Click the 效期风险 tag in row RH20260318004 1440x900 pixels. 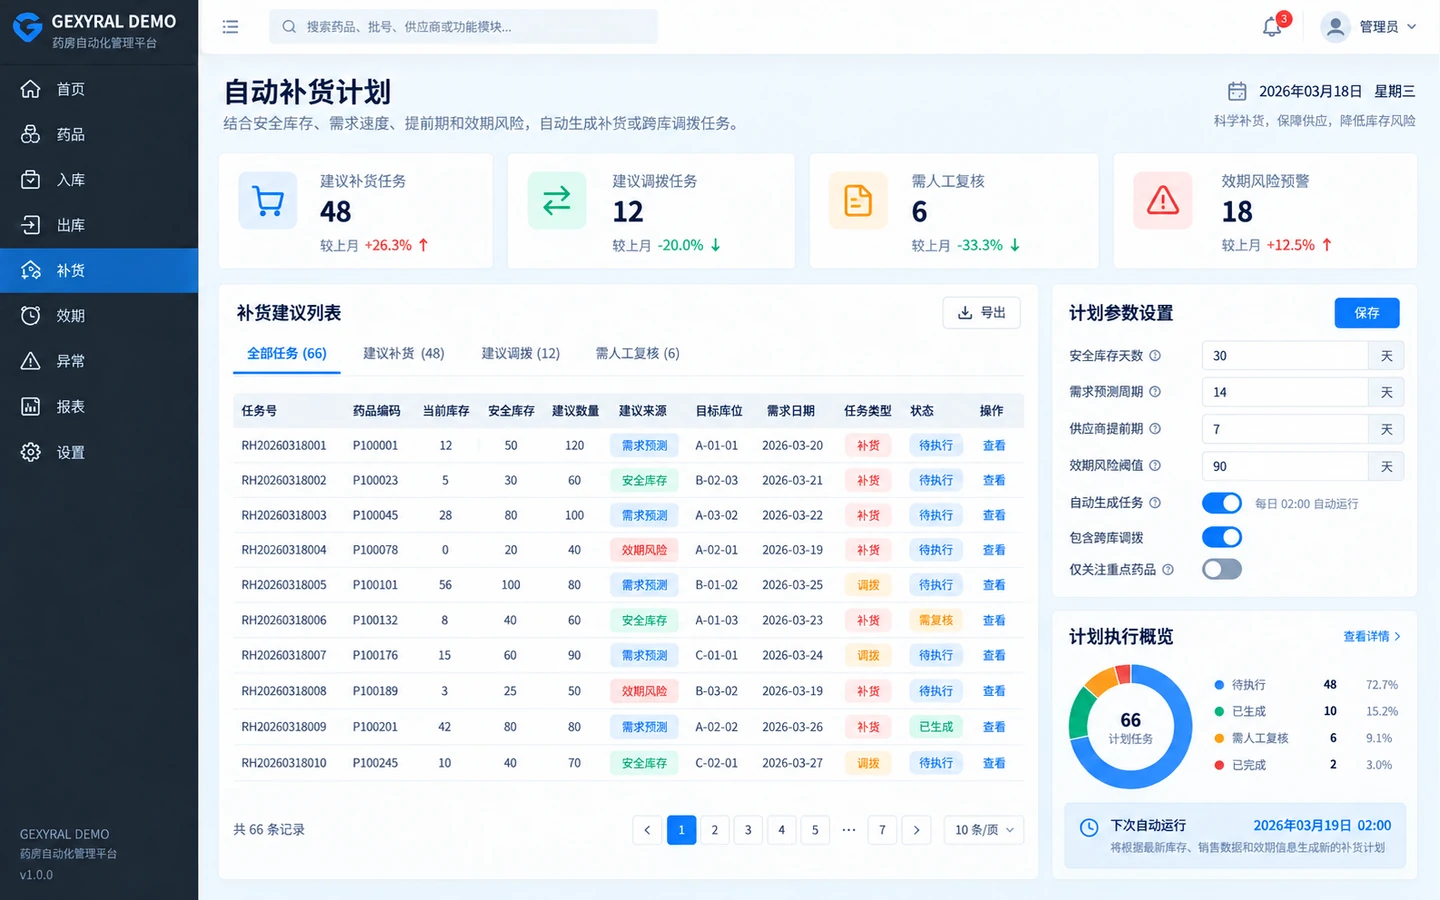(645, 550)
